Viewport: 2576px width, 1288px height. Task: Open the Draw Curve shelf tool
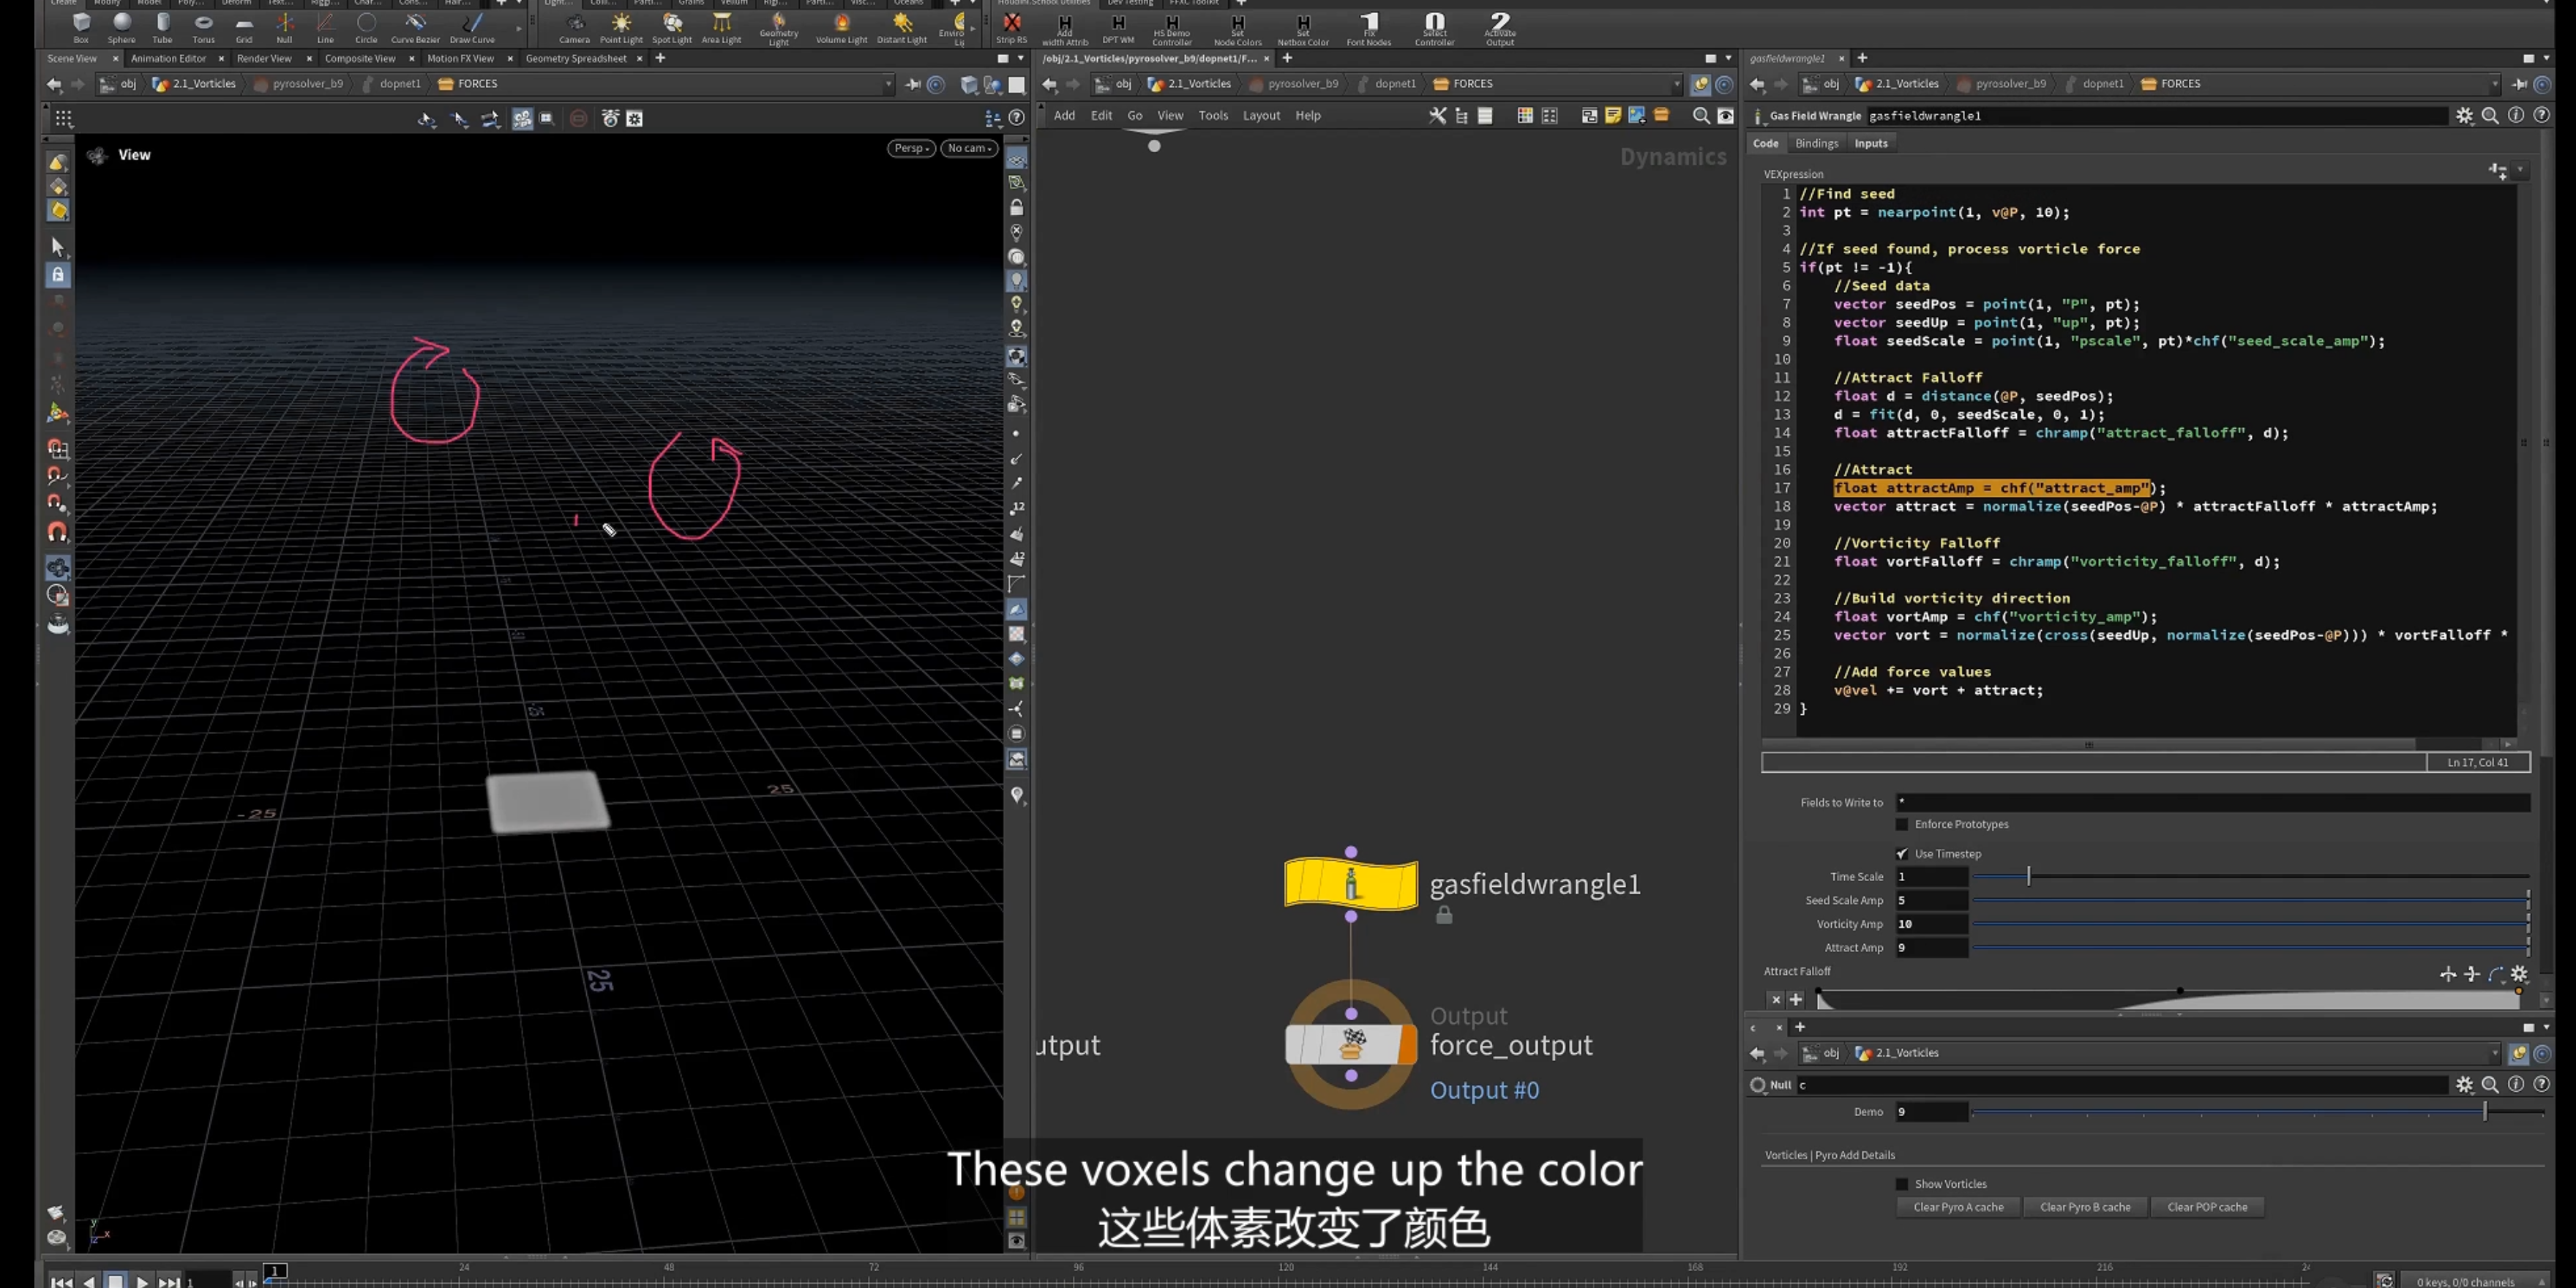tap(472, 28)
